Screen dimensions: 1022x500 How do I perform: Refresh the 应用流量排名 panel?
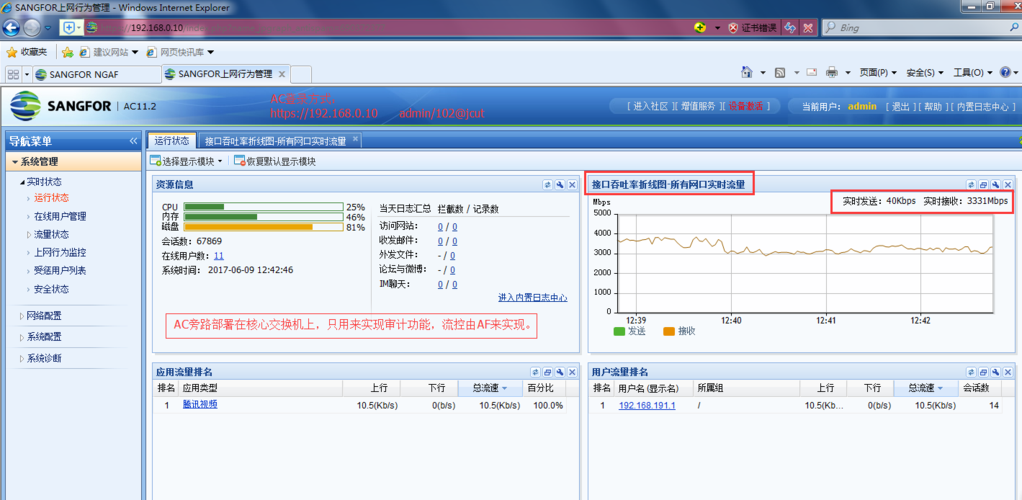535,372
